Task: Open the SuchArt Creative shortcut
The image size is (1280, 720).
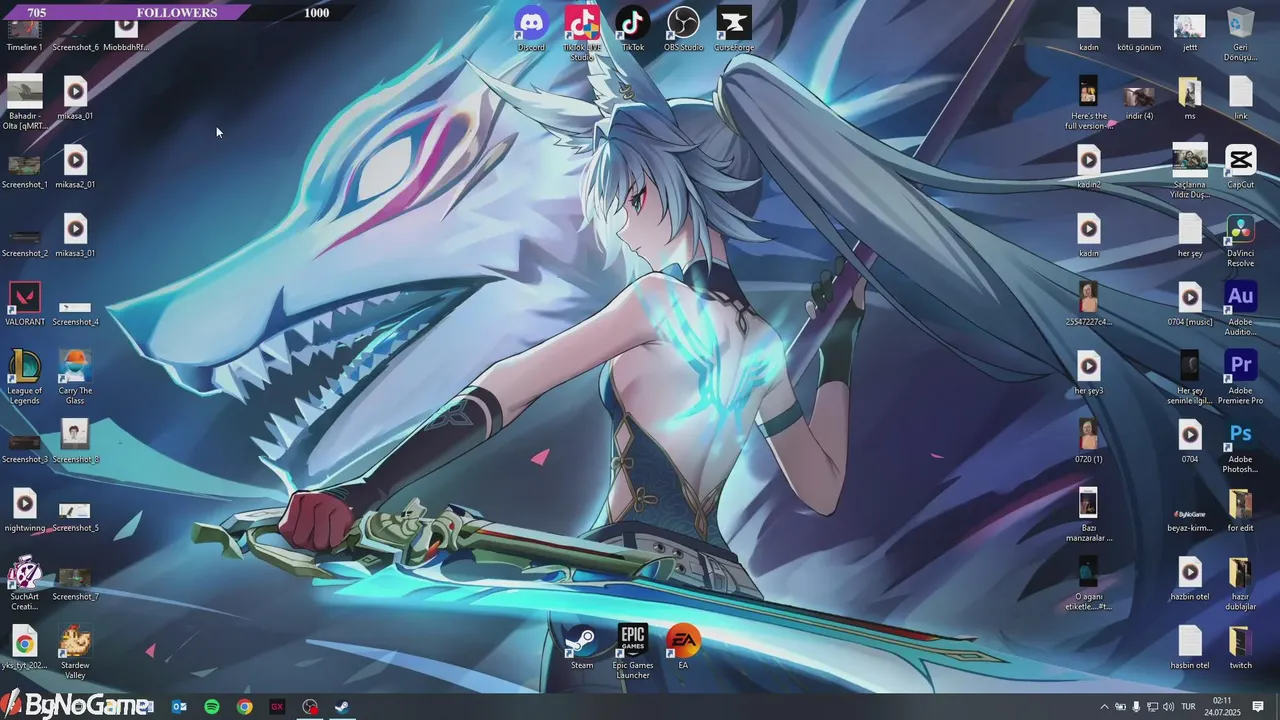Action: (25, 583)
